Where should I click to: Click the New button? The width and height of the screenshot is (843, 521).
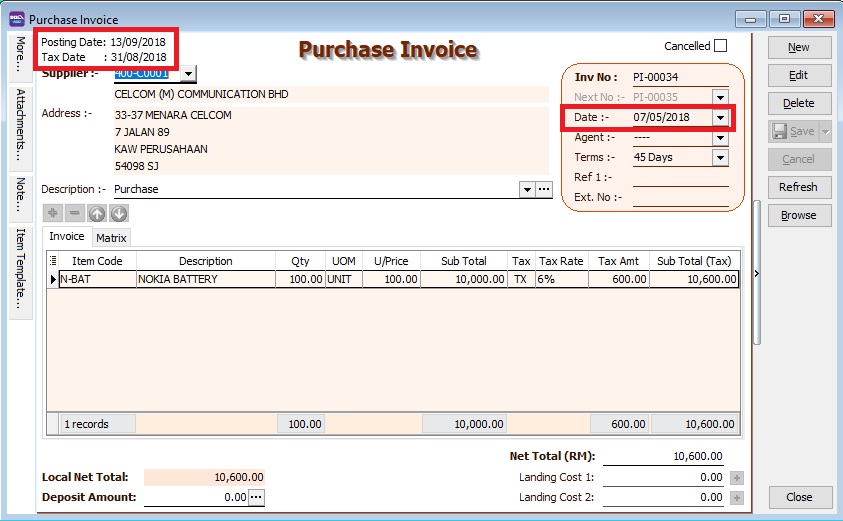[x=798, y=47]
